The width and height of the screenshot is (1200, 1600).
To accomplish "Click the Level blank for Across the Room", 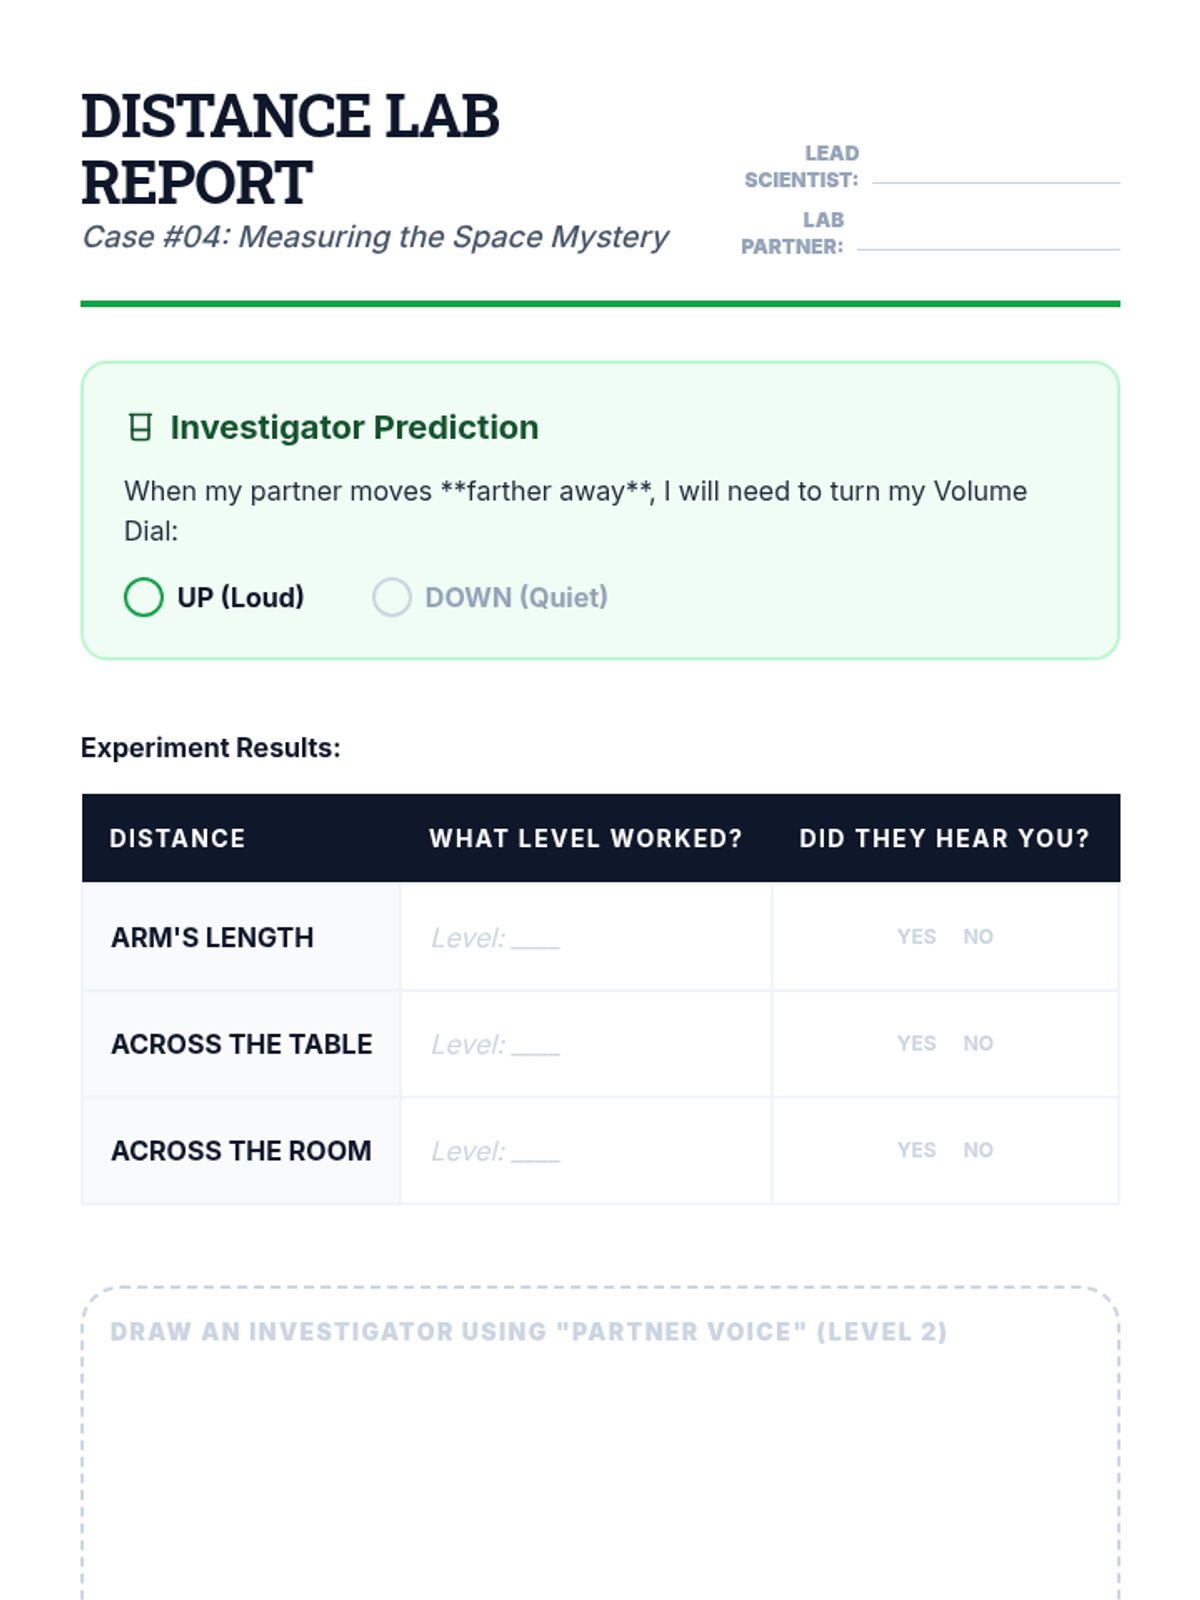I will [535, 1152].
